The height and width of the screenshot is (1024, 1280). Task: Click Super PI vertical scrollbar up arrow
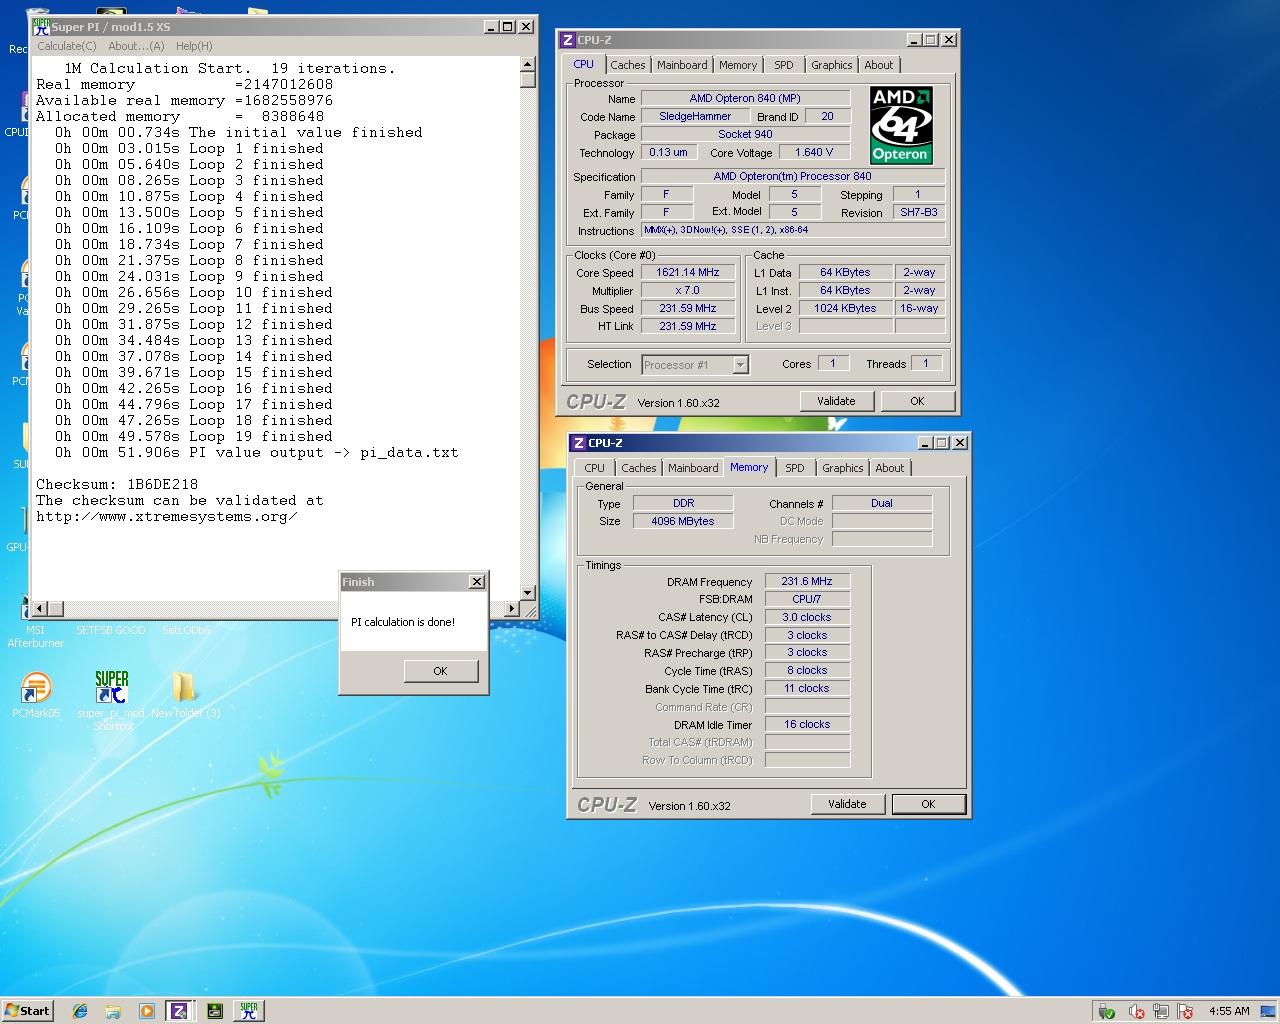point(528,65)
